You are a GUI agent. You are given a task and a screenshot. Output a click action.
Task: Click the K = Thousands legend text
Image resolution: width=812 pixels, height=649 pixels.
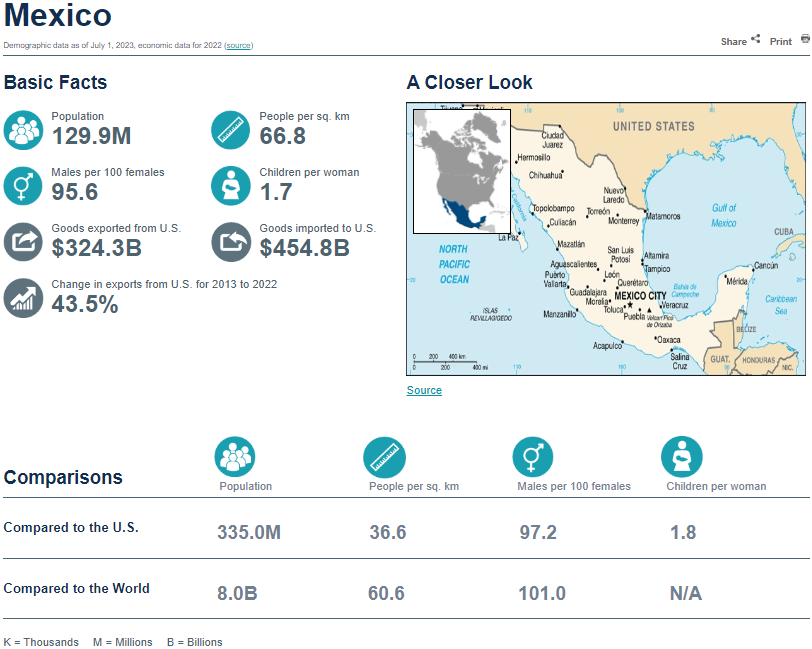click(x=41, y=642)
